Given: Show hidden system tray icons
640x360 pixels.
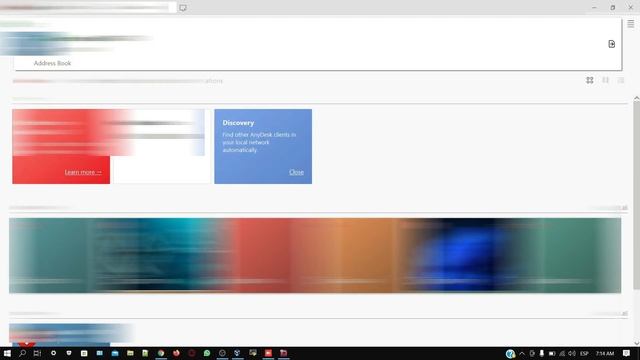Looking at the screenshot, I should pyautogui.click(x=522, y=353).
